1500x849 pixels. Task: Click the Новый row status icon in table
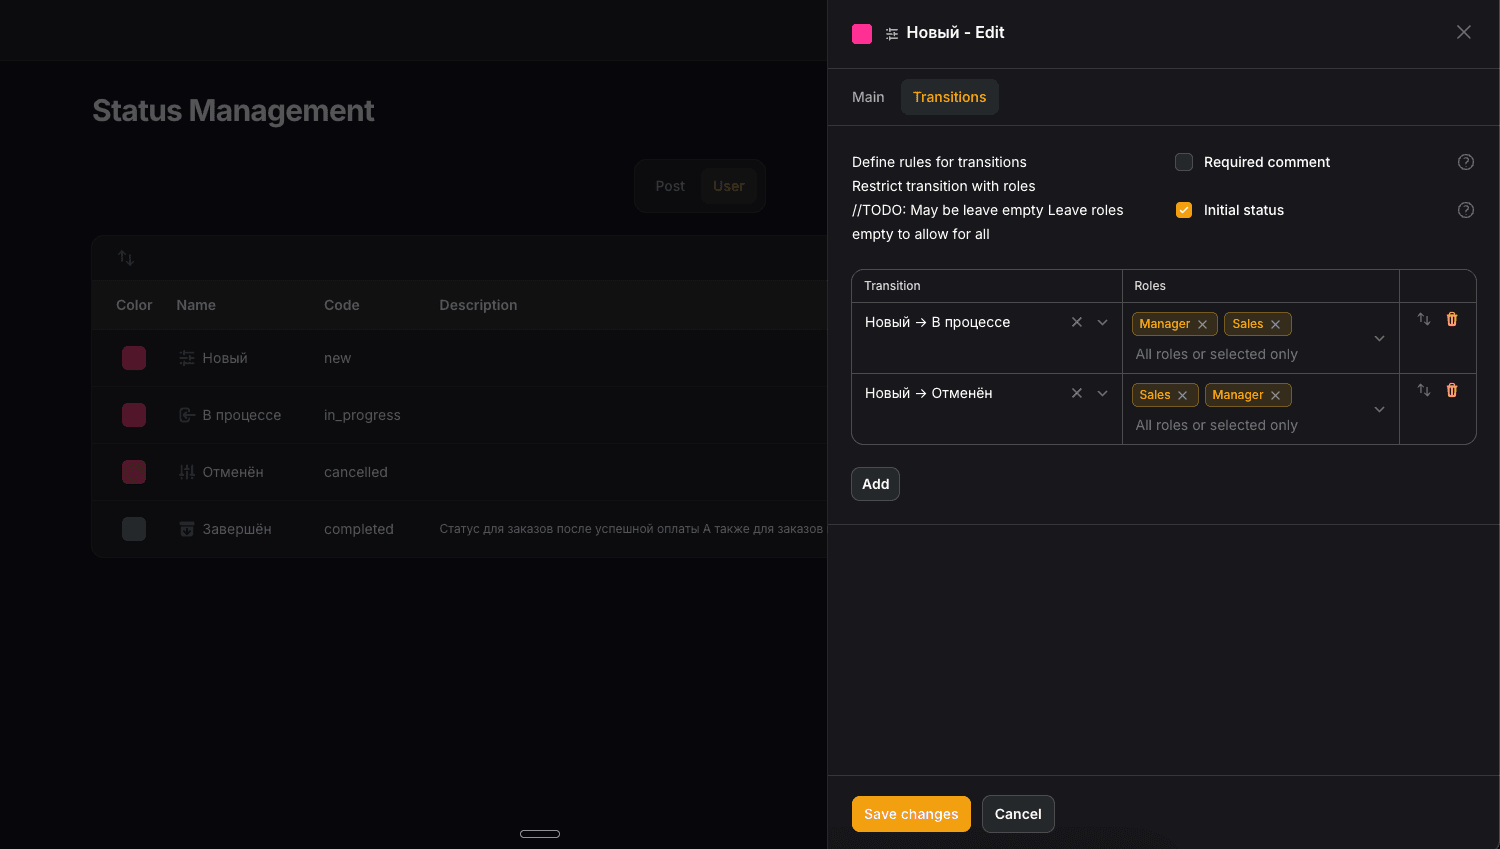pos(187,358)
